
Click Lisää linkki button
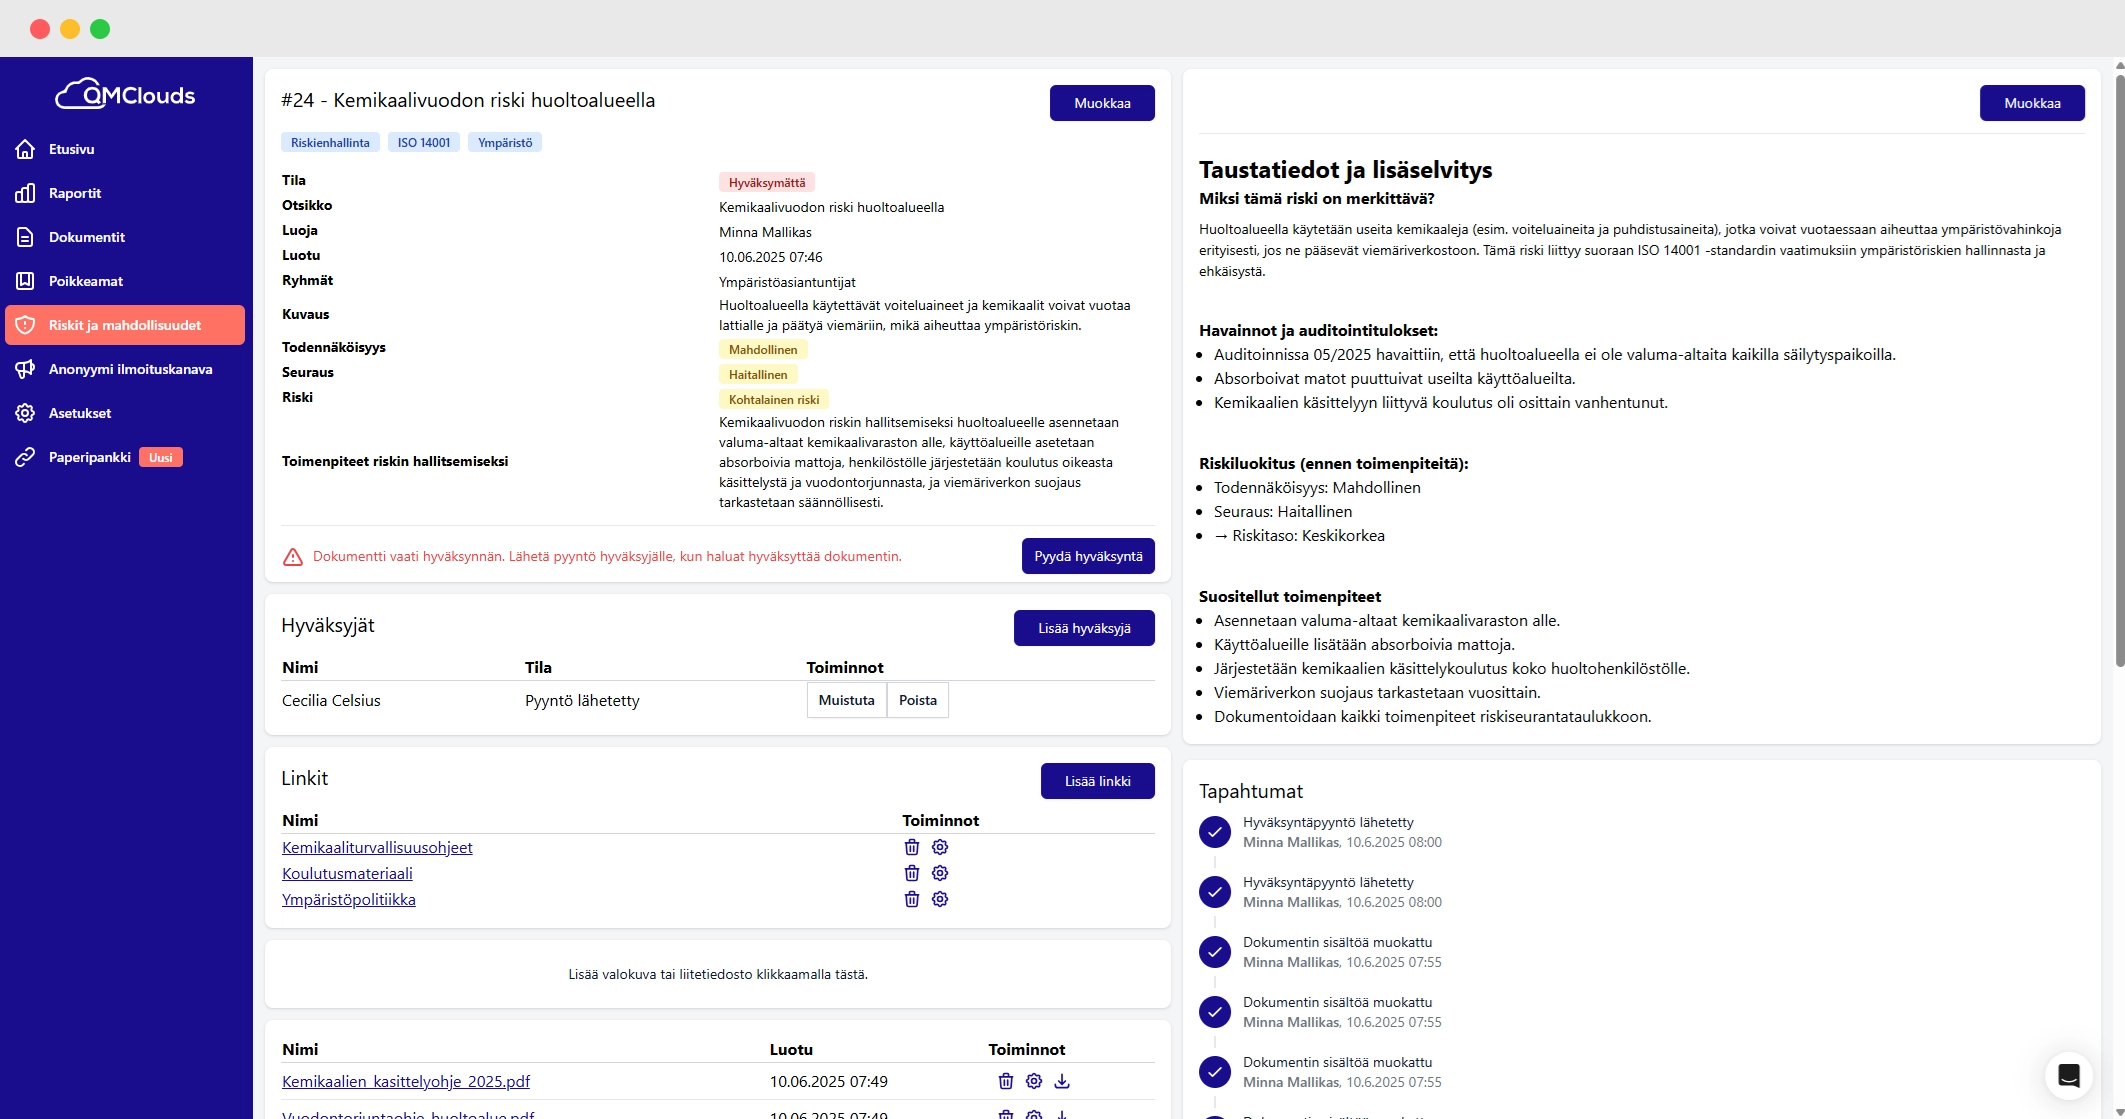[1098, 781]
